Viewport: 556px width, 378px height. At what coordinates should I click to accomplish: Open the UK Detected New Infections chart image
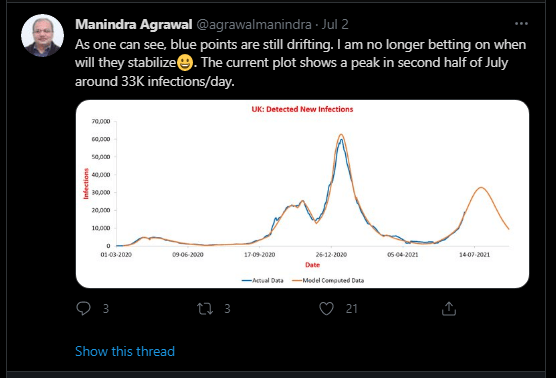coord(302,194)
